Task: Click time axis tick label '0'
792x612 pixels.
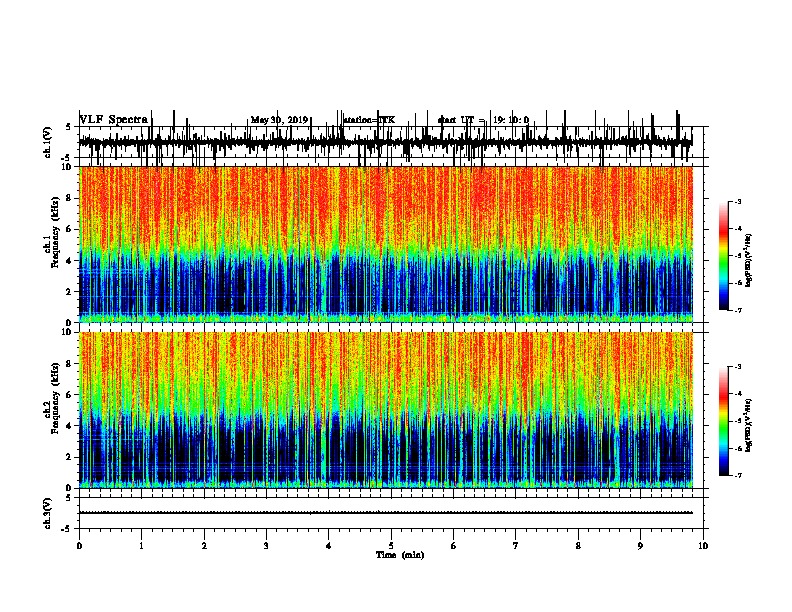Action: click(x=79, y=546)
